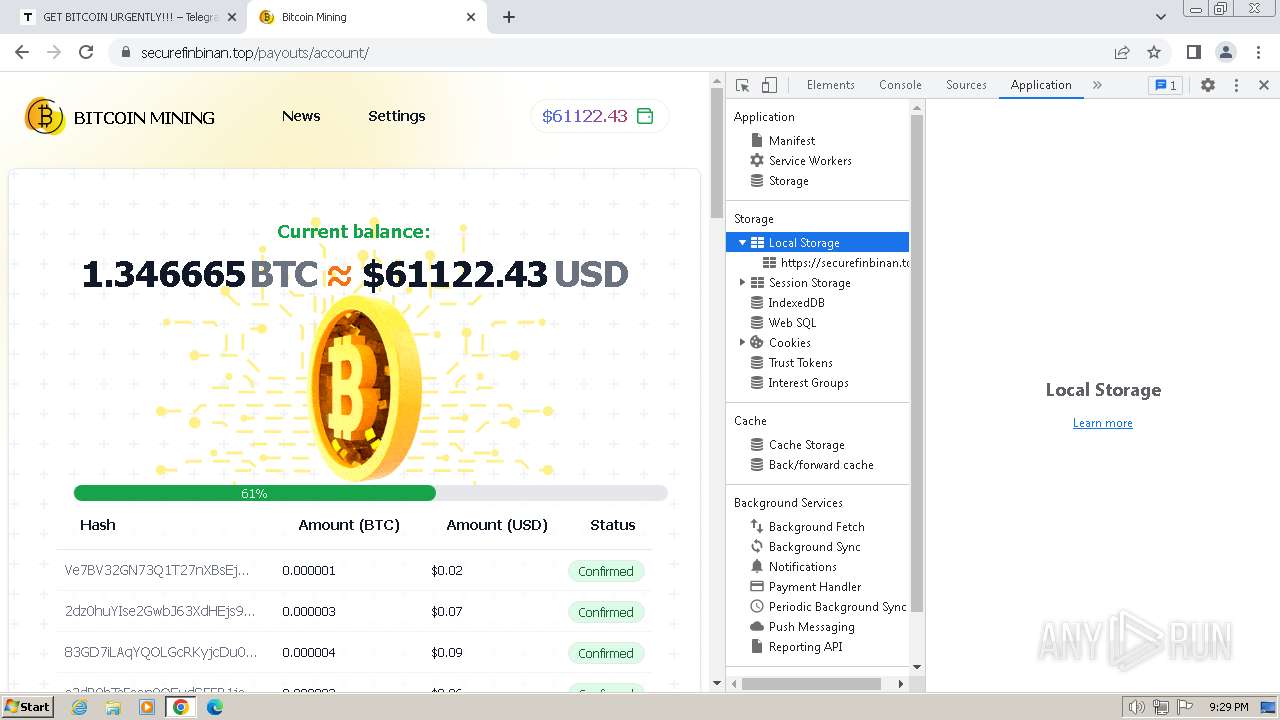
Task: Share this page icon
Action: click(1122, 52)
